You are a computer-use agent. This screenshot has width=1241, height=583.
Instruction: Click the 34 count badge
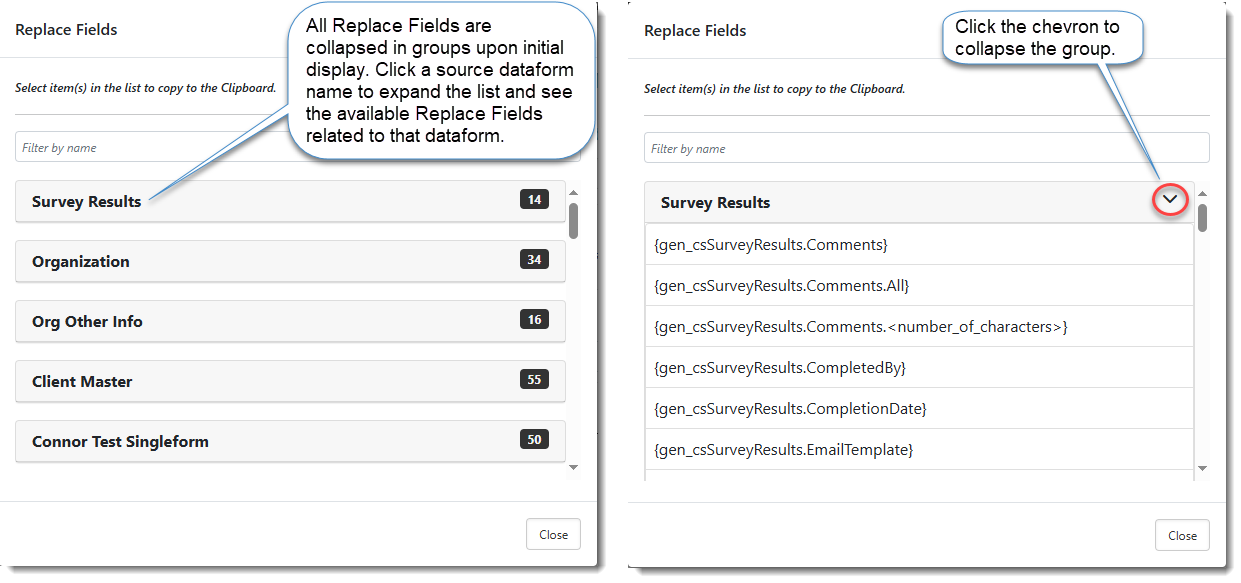coord(534,260)
